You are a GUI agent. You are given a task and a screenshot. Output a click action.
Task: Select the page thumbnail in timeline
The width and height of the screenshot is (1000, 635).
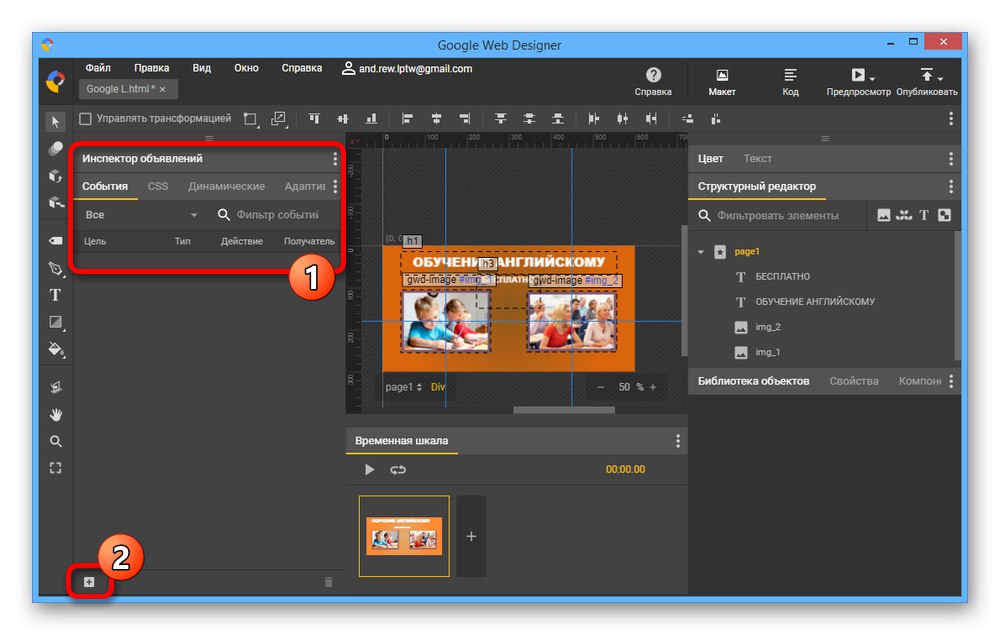point(404,536)
